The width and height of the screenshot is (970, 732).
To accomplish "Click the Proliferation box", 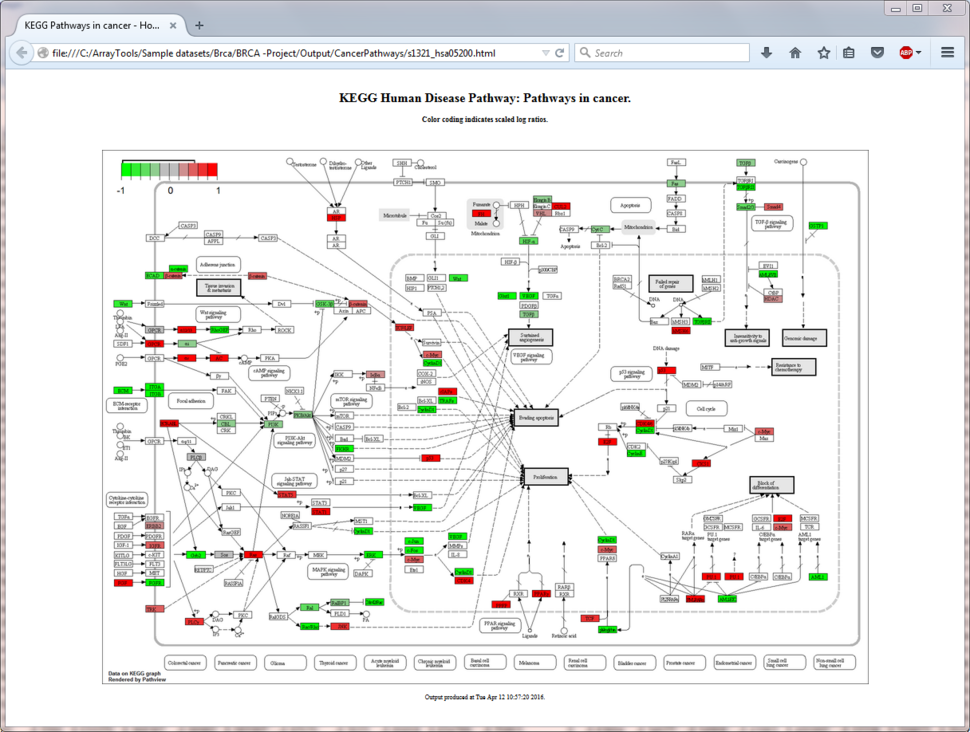I will click(x=546, y=476).
